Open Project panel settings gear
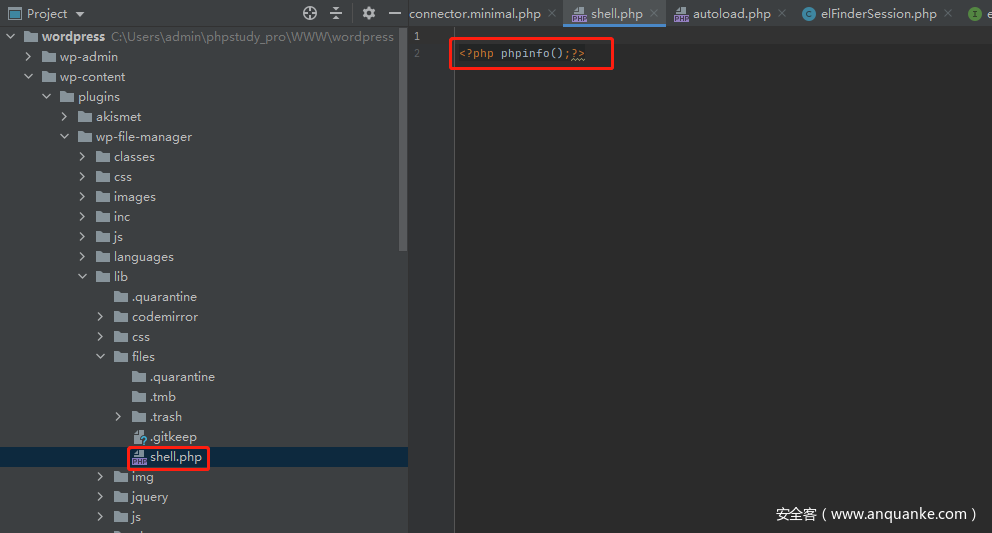Screen dimensions: 992x533 pos(369,13)
